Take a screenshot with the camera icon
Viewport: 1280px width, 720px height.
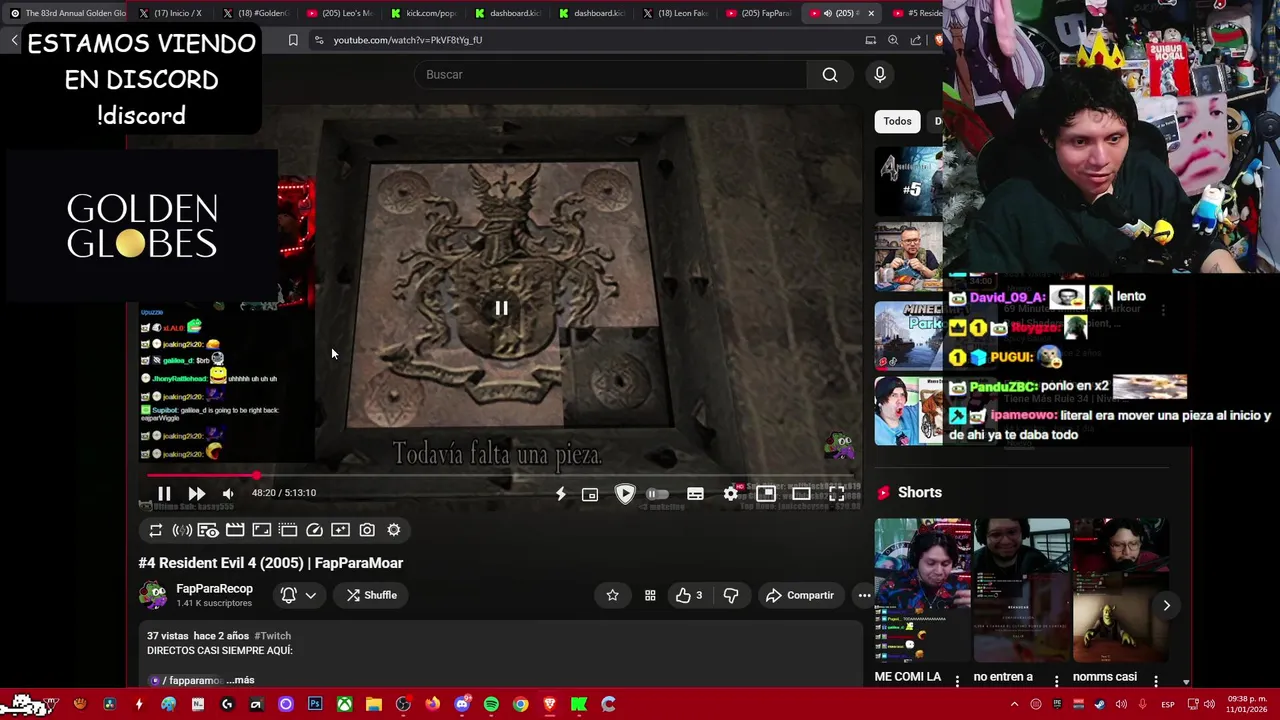click(x=367, y=530)
